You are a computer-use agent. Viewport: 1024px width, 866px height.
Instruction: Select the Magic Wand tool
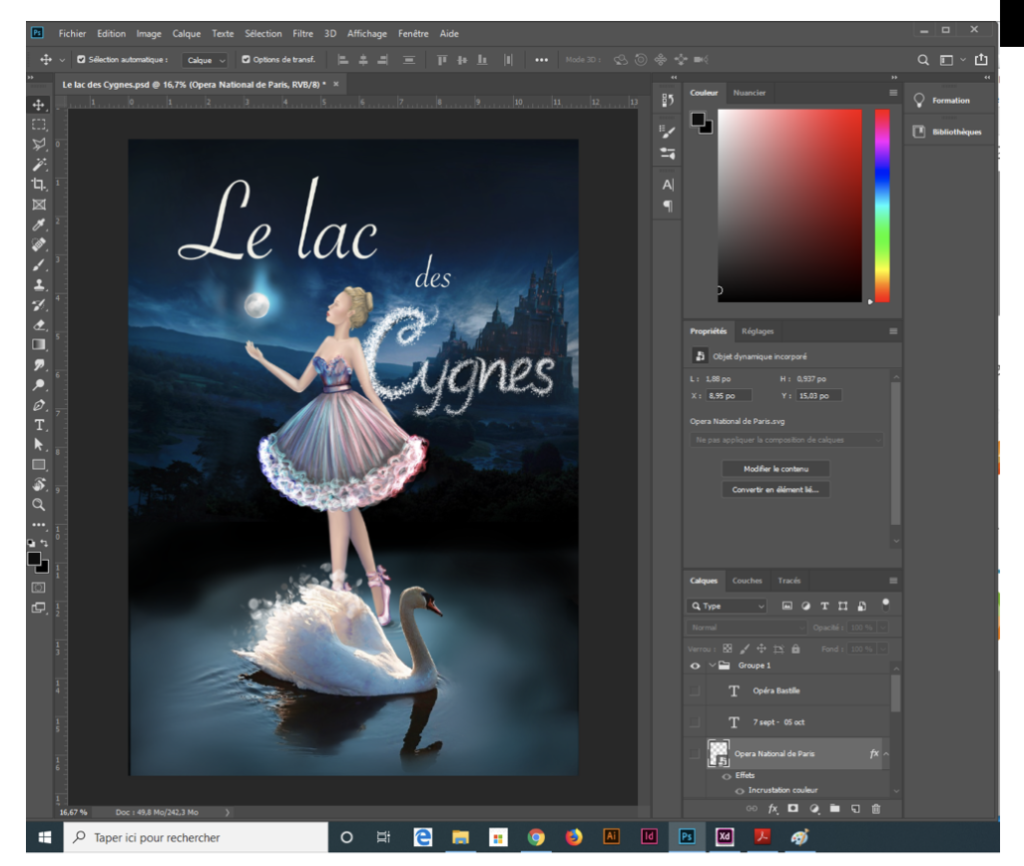click(39, 165)
